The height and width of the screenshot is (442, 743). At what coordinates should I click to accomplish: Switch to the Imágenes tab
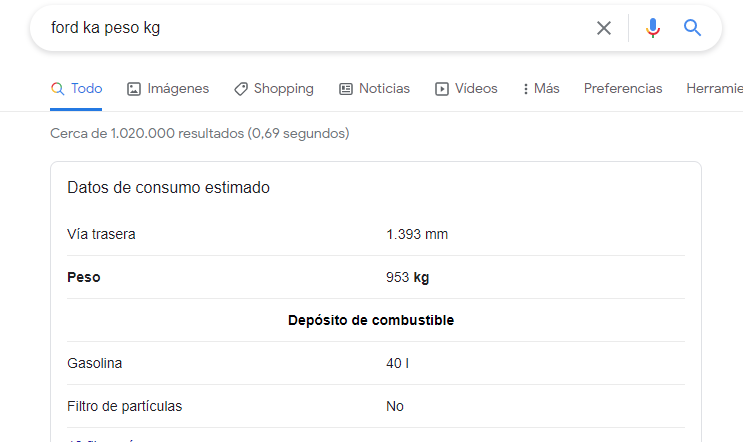tap(178, 88)
